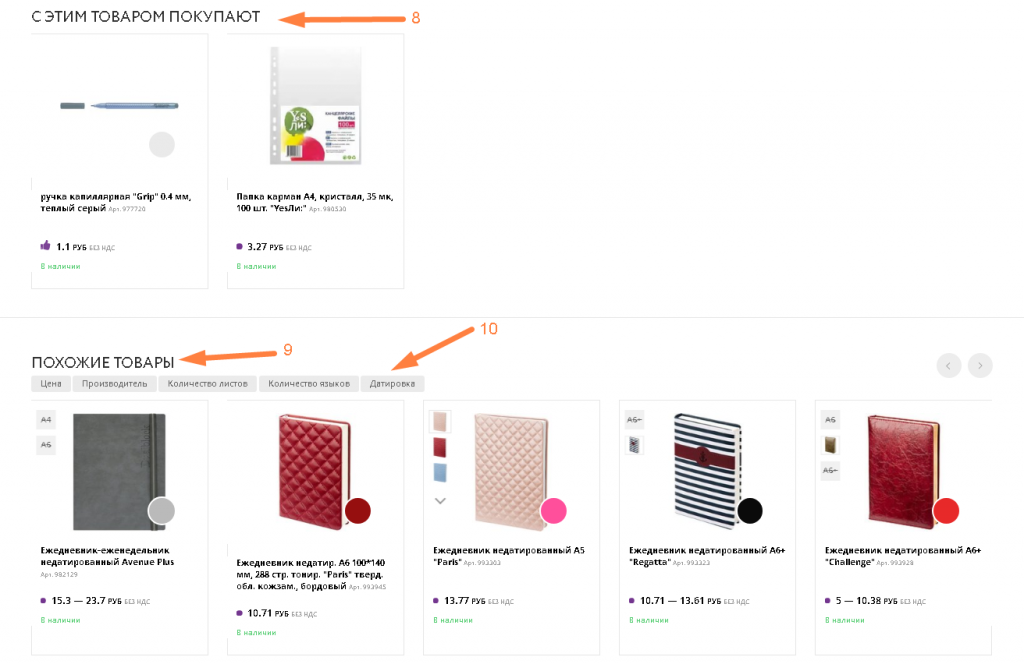The width and height of the screenshot is (1024, 664).
Task: Switch to the 'Датировка' filter
Action: click(x=392, y=384)
